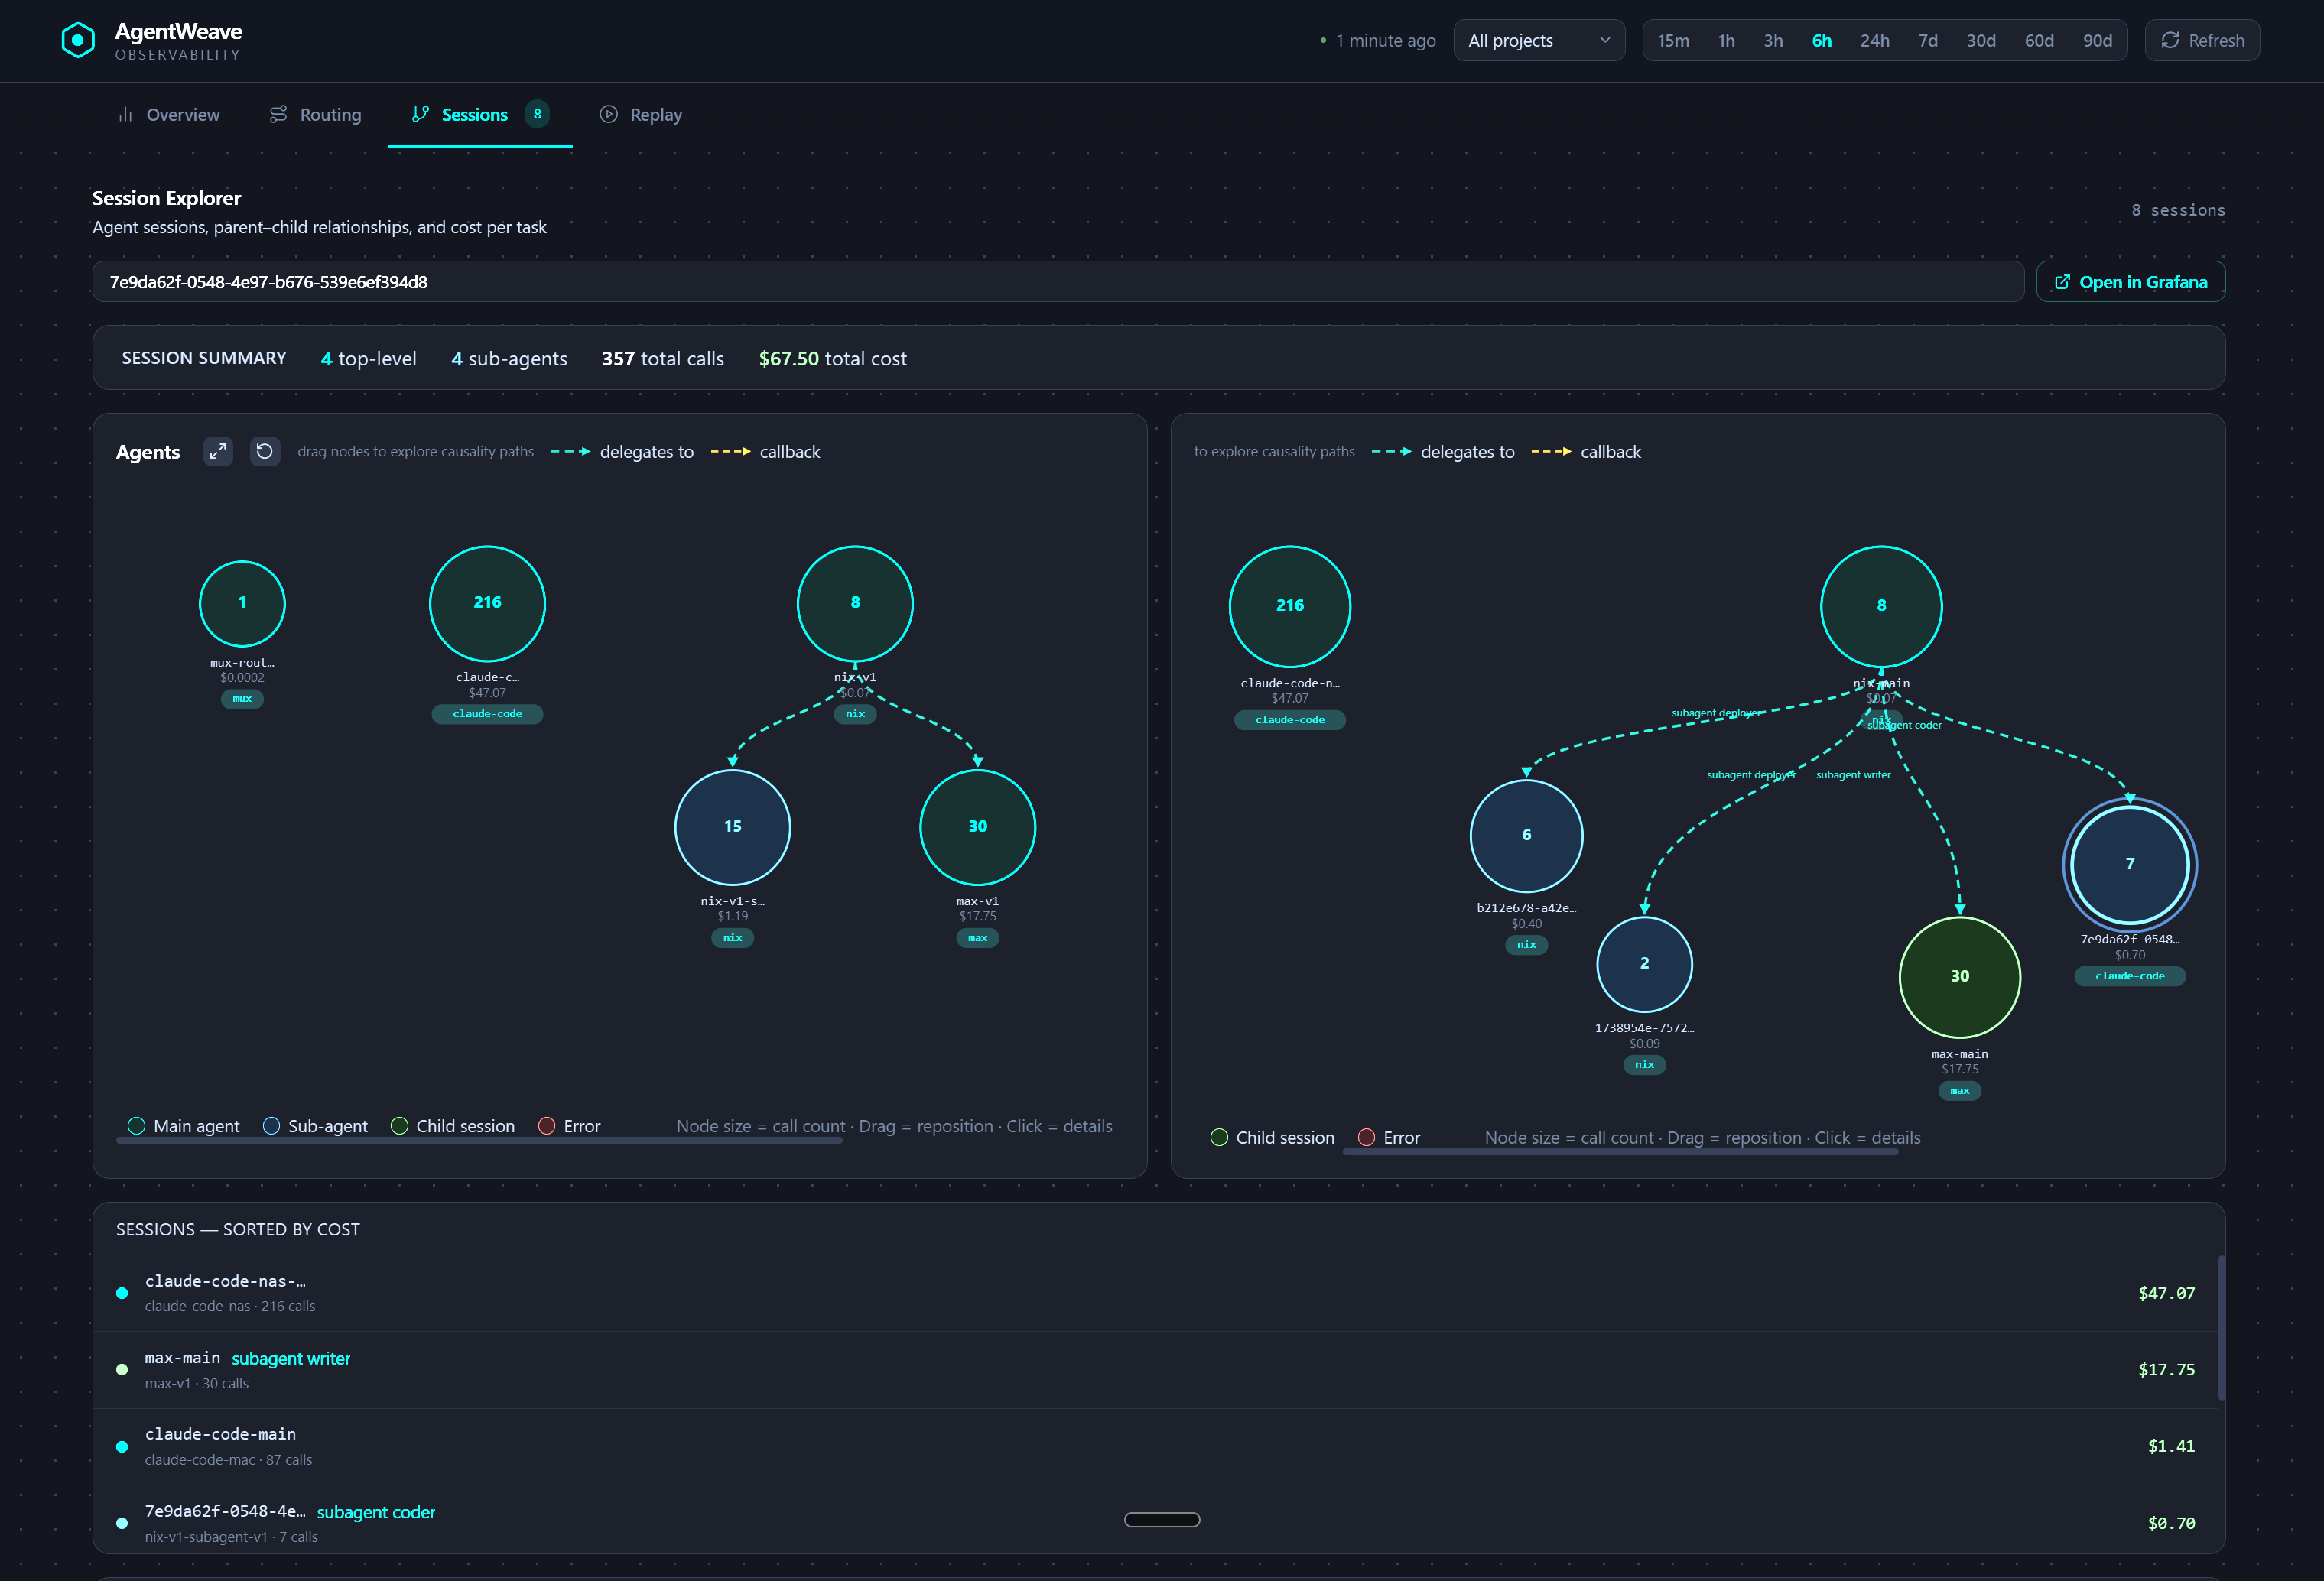Open the All projects dropdown

[x=1539, y=40]
